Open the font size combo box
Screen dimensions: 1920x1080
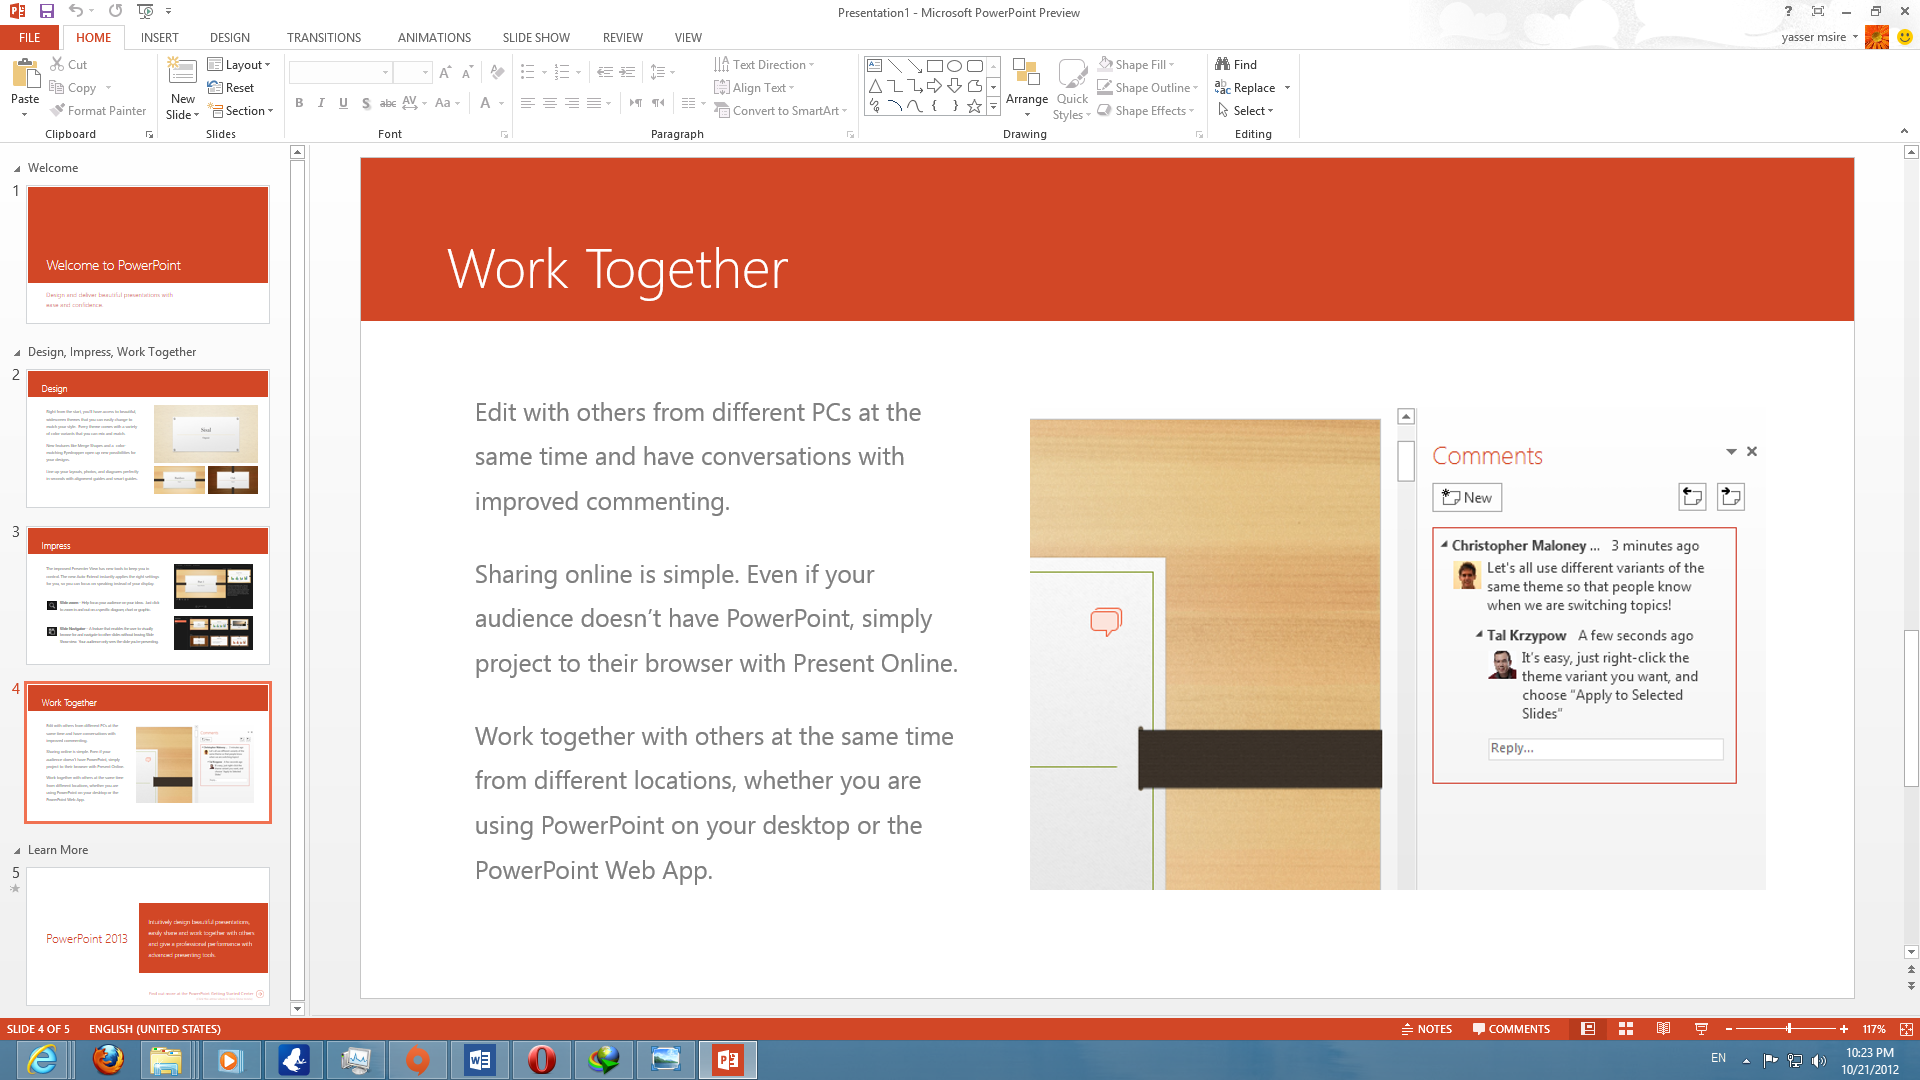[413, 72]
